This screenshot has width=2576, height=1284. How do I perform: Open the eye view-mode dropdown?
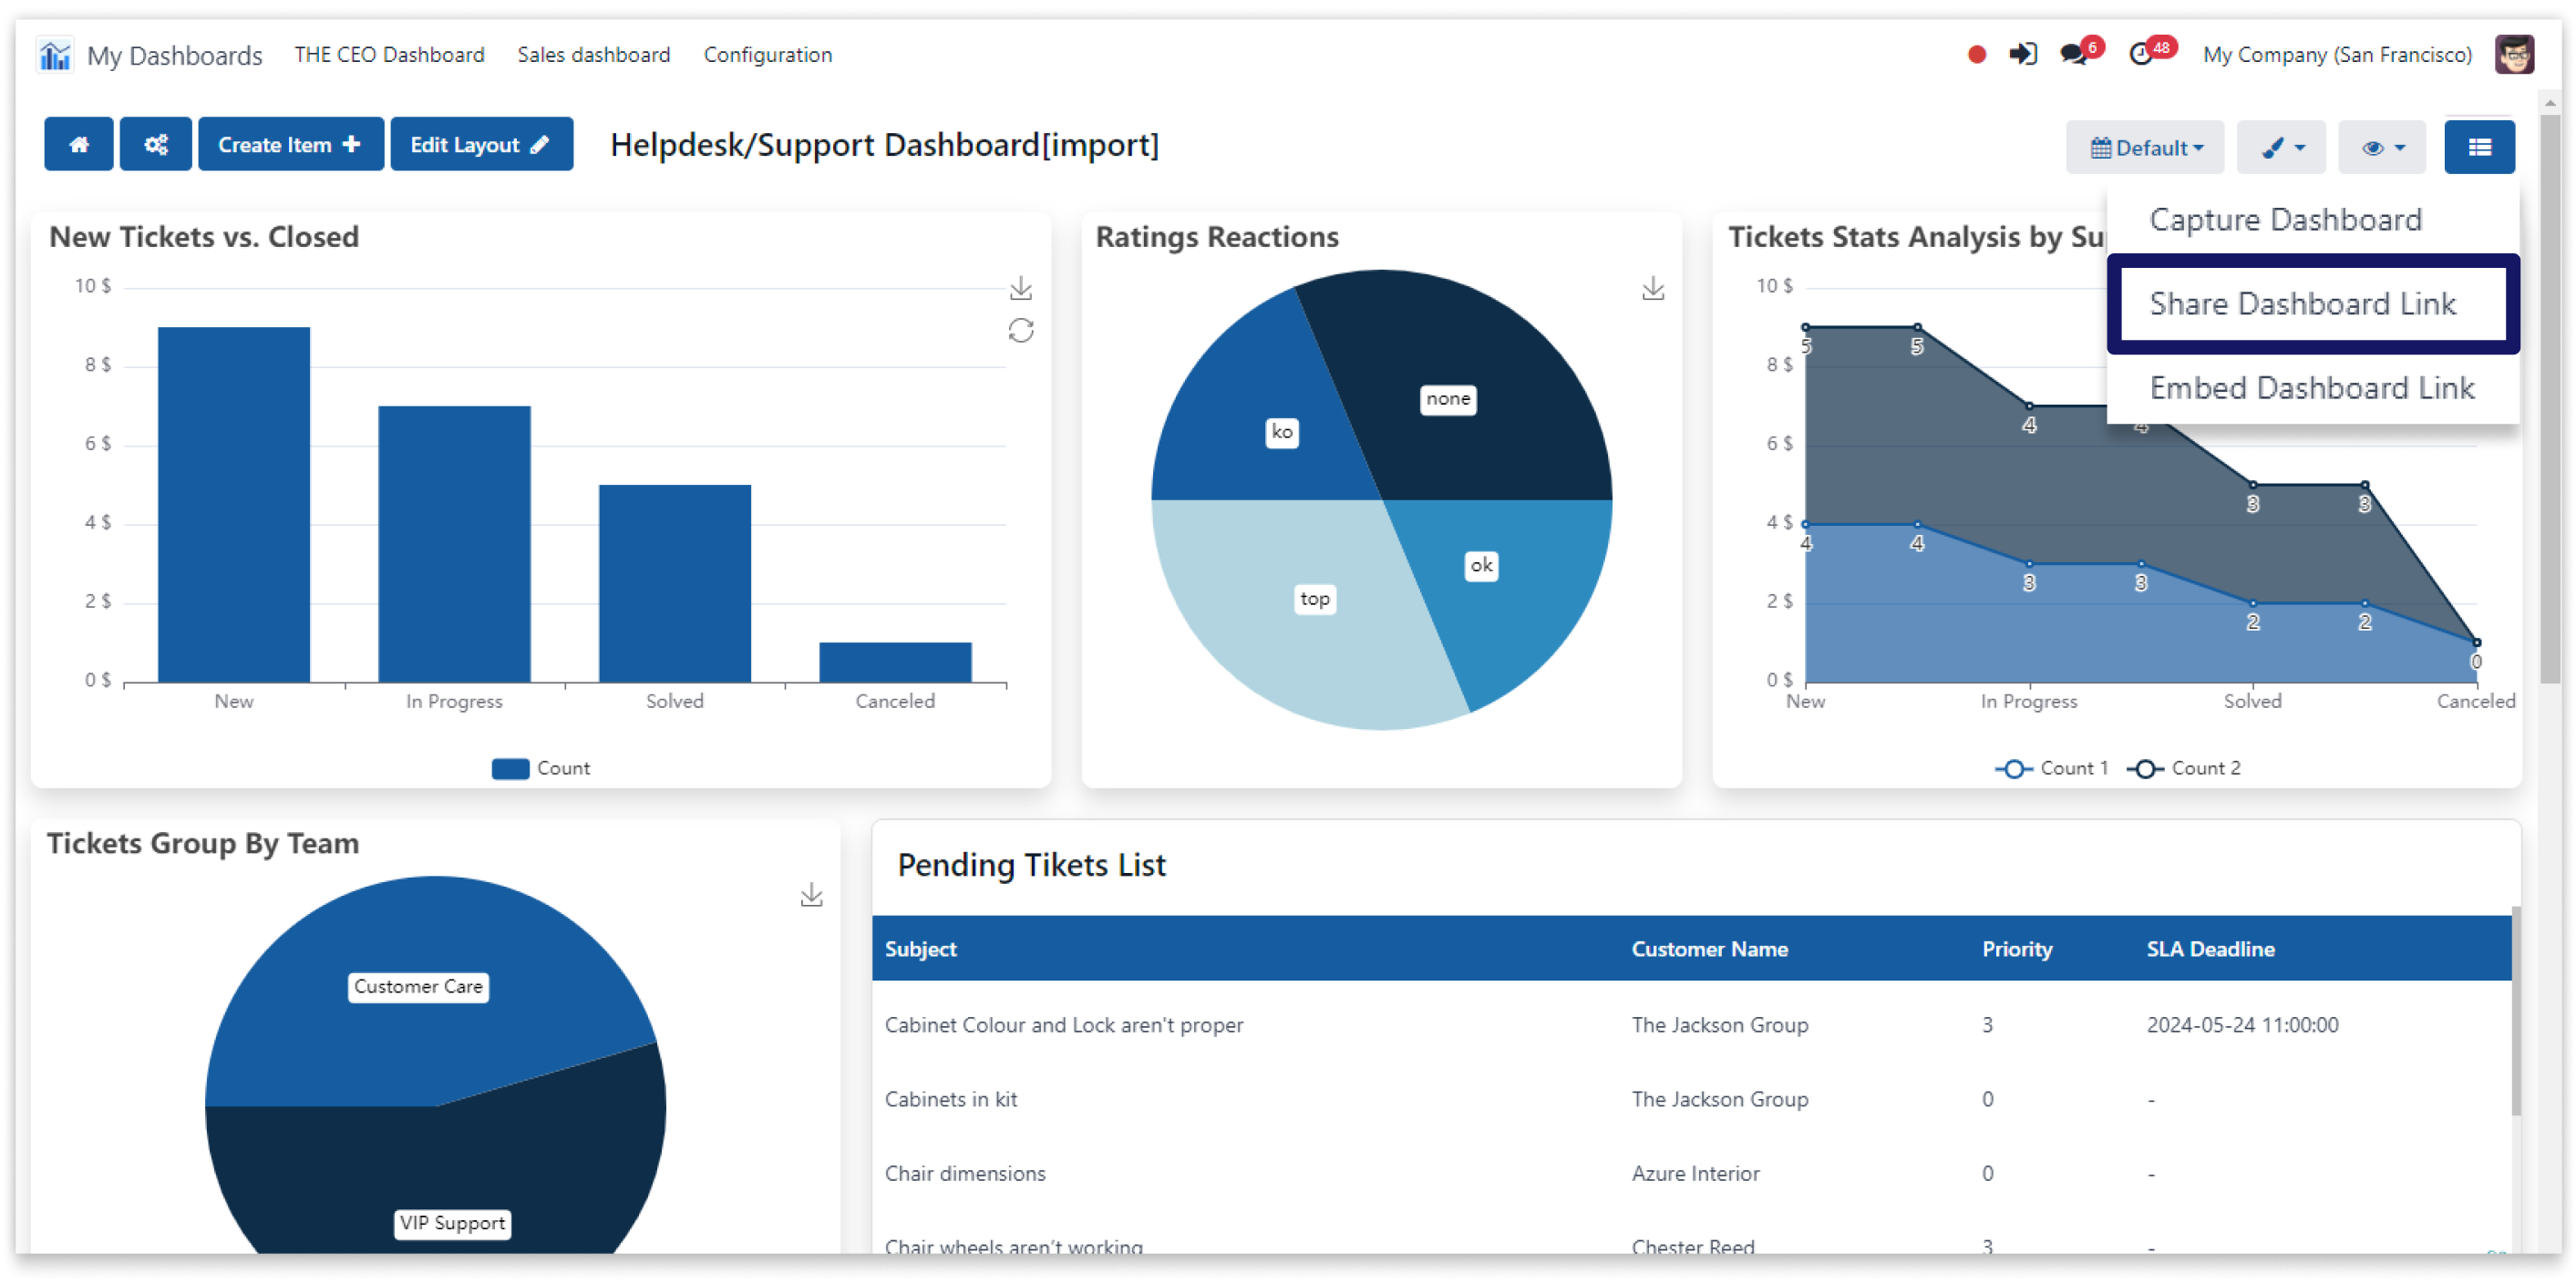[2382, 147]
